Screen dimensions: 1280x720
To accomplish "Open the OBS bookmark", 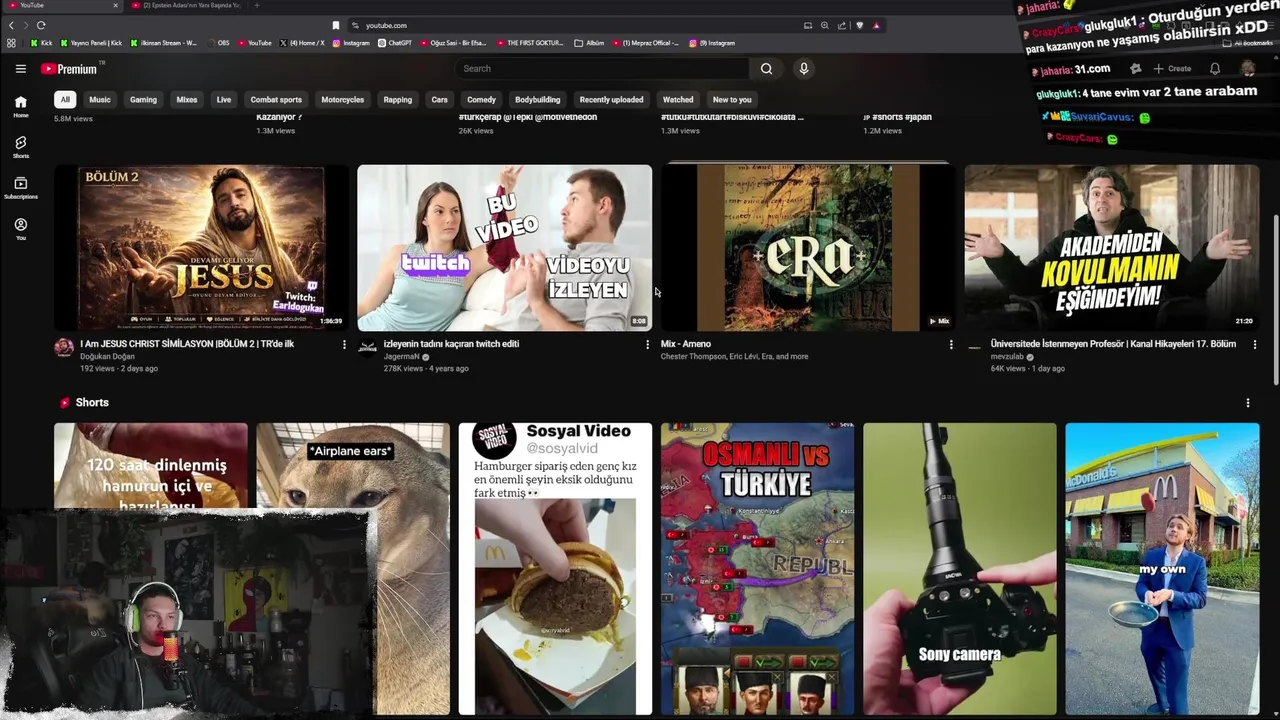I will pos(217,43).
